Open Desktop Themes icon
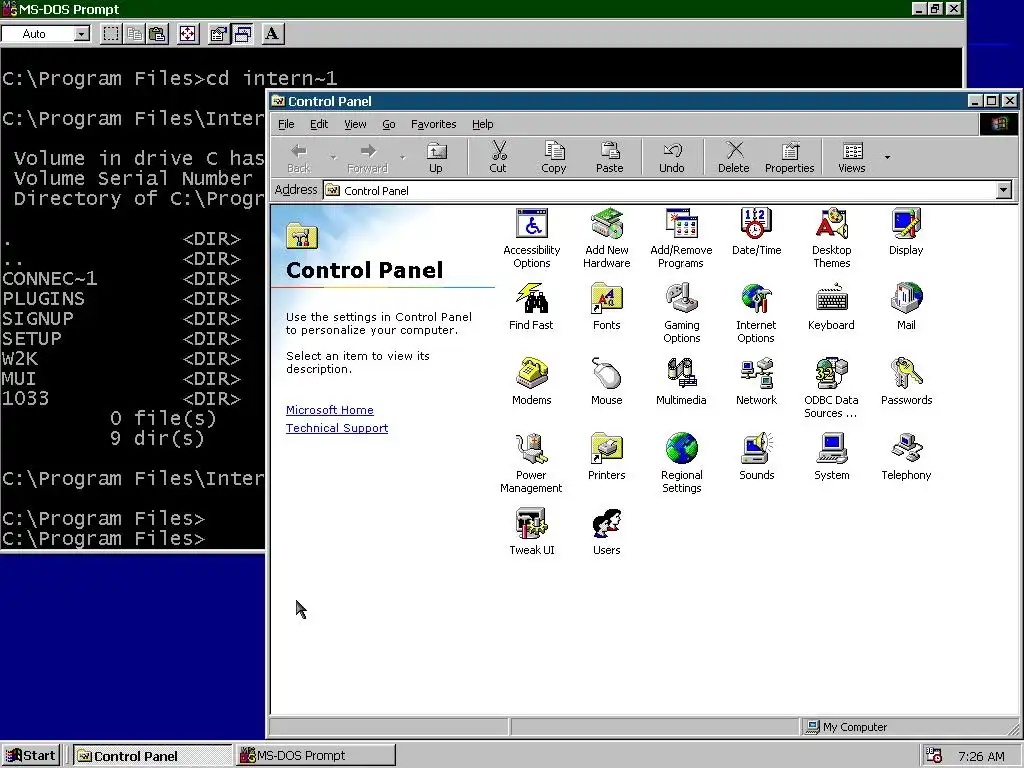The image size is (1024, 768). 831,238
